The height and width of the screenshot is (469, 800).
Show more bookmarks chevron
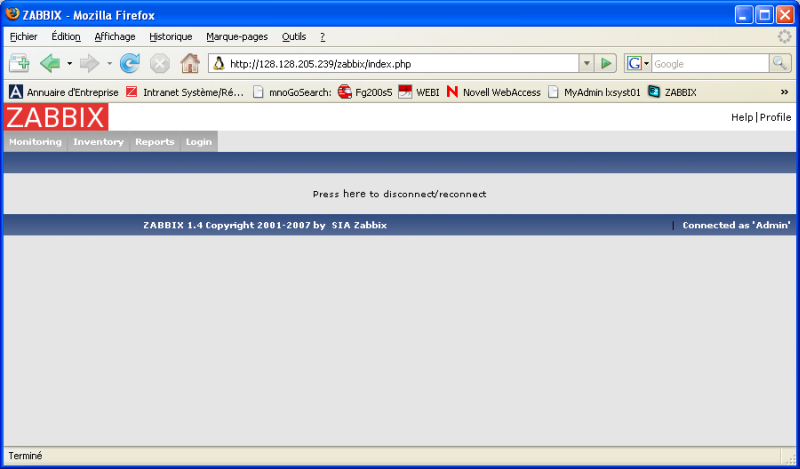(x=785, y=92)
